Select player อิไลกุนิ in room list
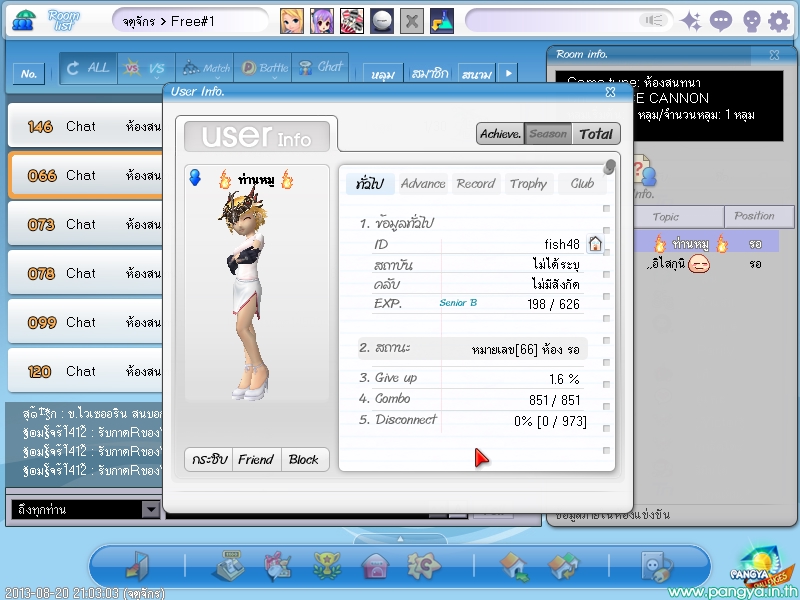800x600 pixels. pos(707,264)
